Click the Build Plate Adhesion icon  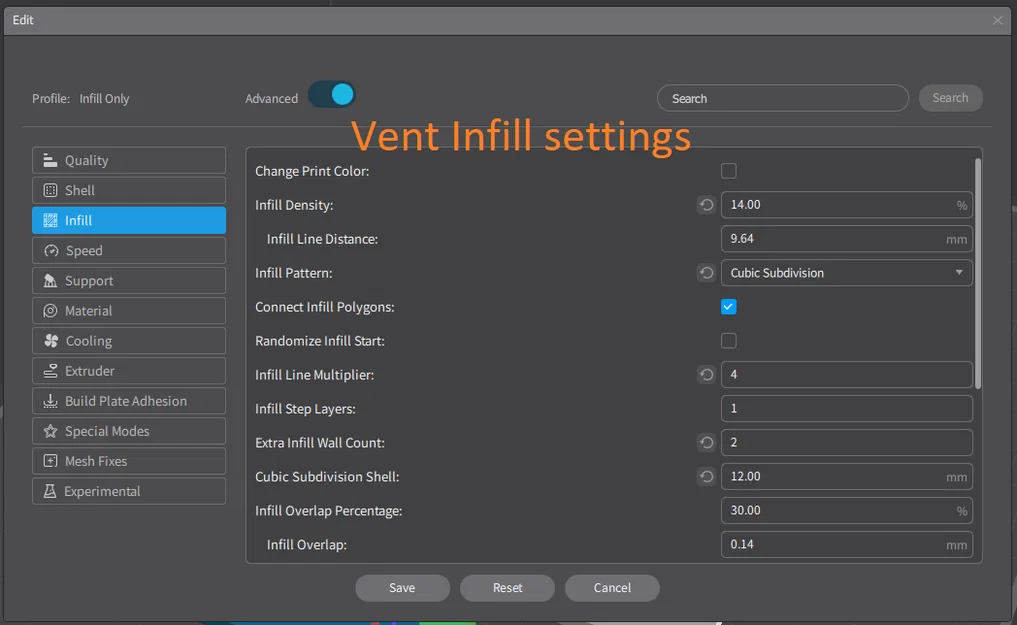(x=50, y=401)
